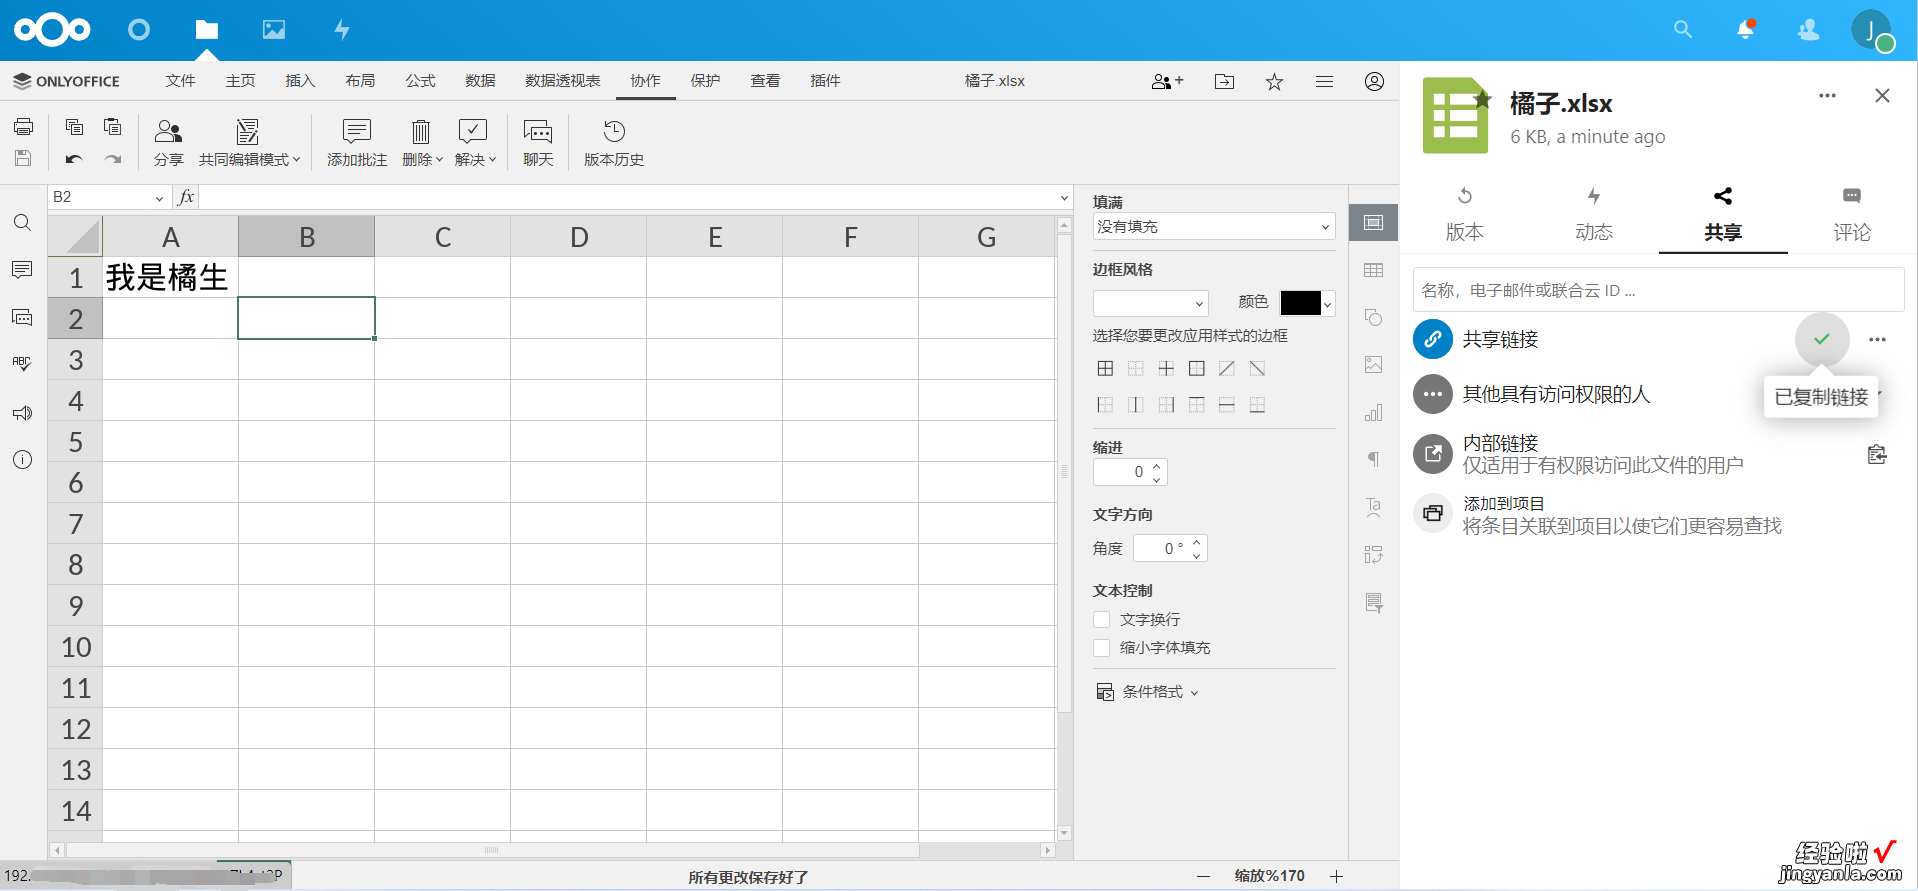Apply diagonal up border icon
The height and width of the screenshot is (891, 1918).
click(x=1227, y=369)
